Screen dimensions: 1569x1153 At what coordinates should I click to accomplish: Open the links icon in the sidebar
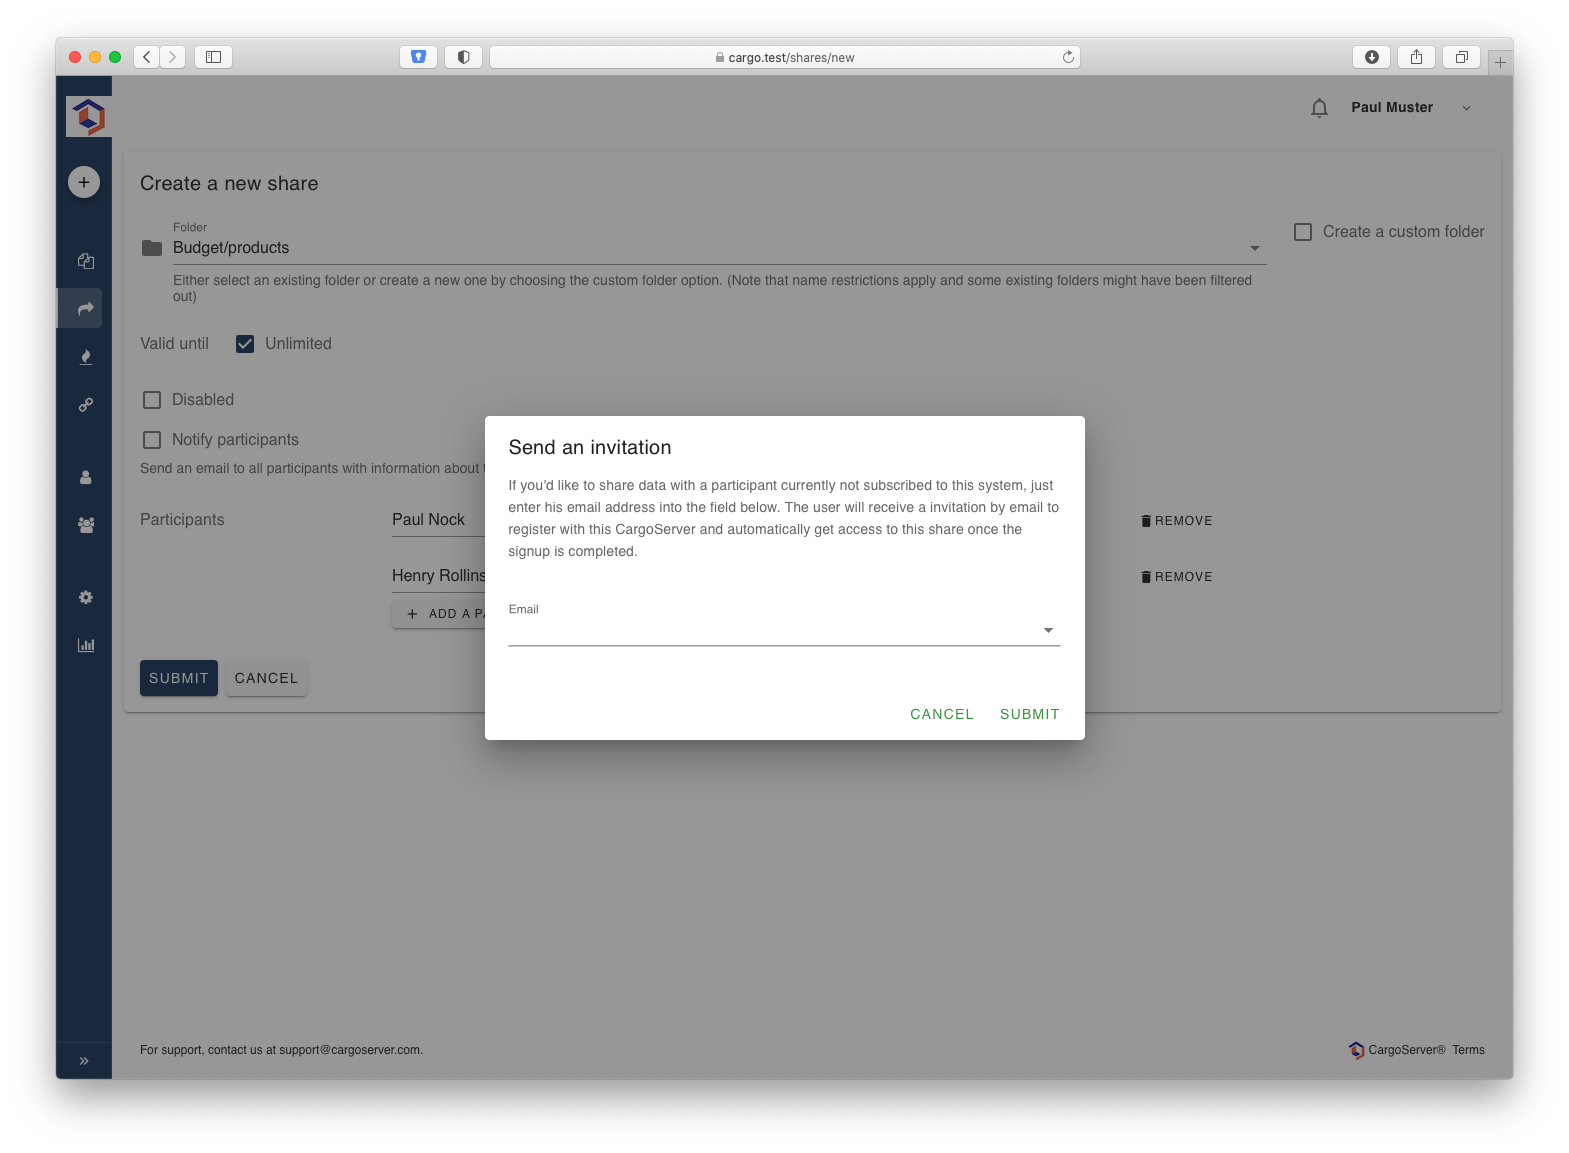tap(86, 405)
